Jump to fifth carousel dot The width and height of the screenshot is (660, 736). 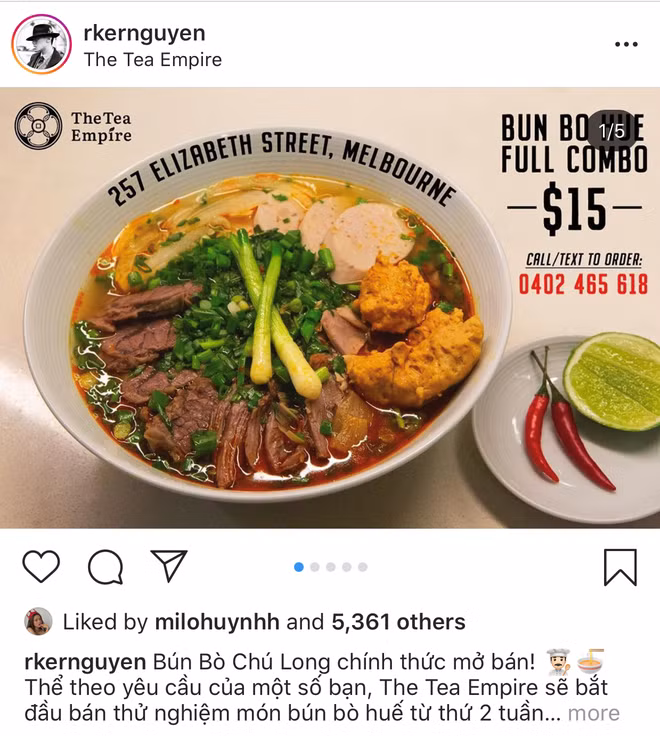362,567
